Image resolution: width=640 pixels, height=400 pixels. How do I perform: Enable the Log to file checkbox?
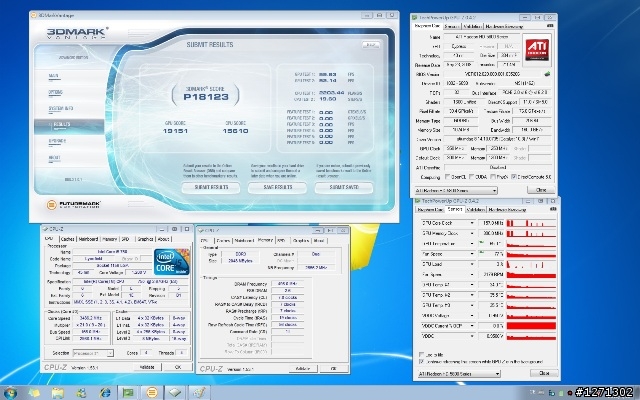422,355
